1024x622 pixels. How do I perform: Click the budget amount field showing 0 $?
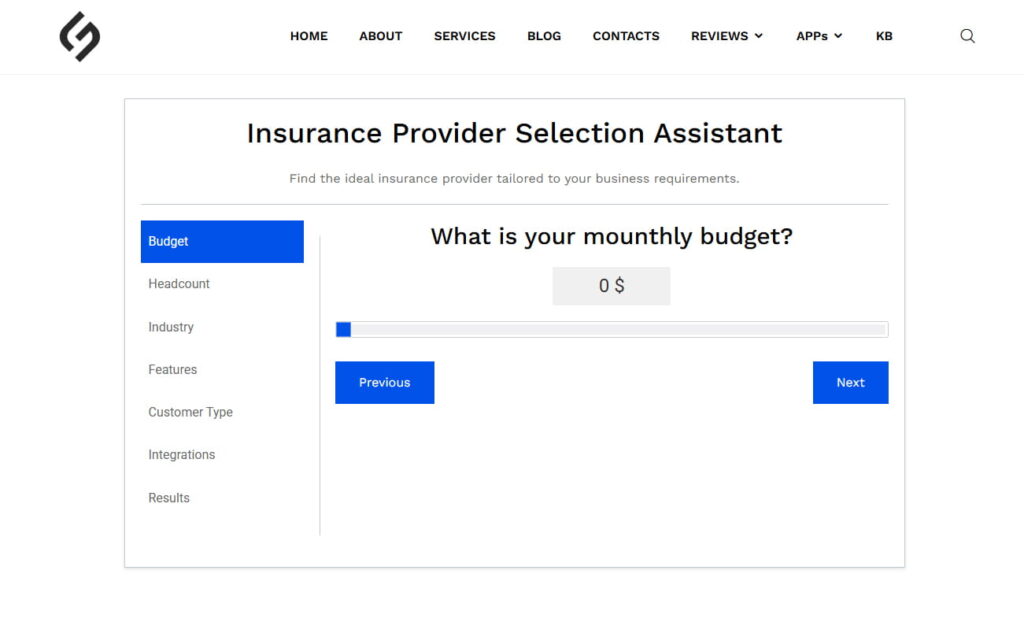pos(611,286)
